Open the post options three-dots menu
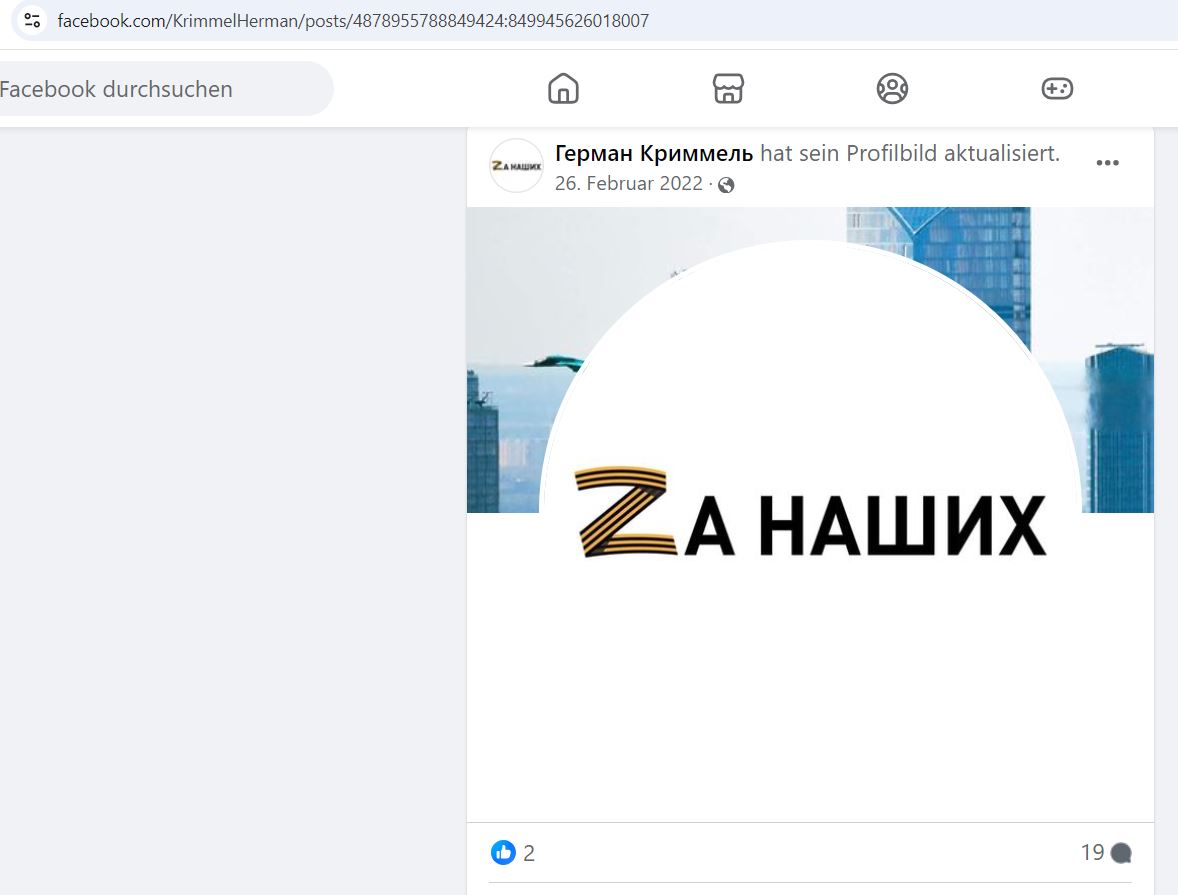This screenshot has width=1178, height=895. (x=1107, y=163)
